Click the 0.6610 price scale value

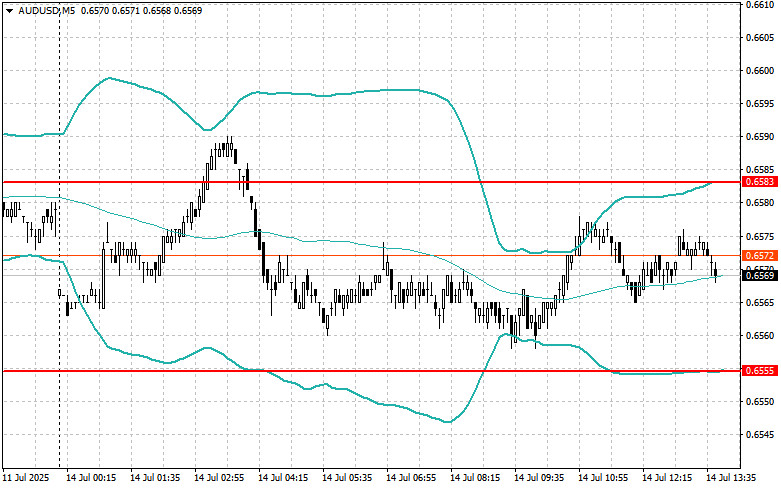coord(760,4)
